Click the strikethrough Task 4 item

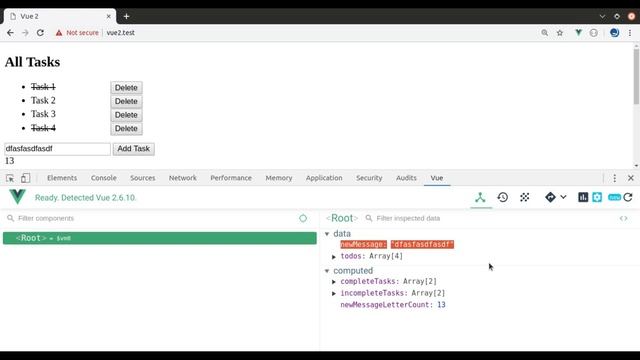pos(43,128)
